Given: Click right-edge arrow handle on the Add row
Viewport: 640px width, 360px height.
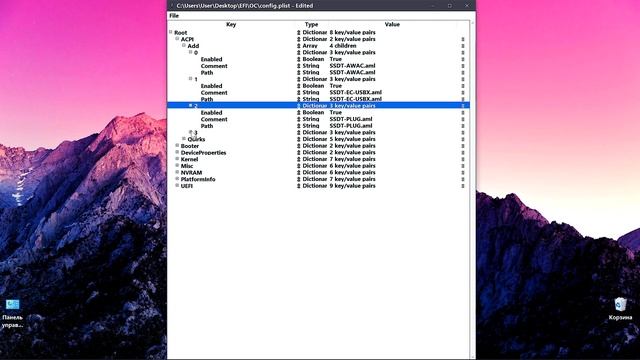Looking at the screenshot, I should click(x=463, y=46).
